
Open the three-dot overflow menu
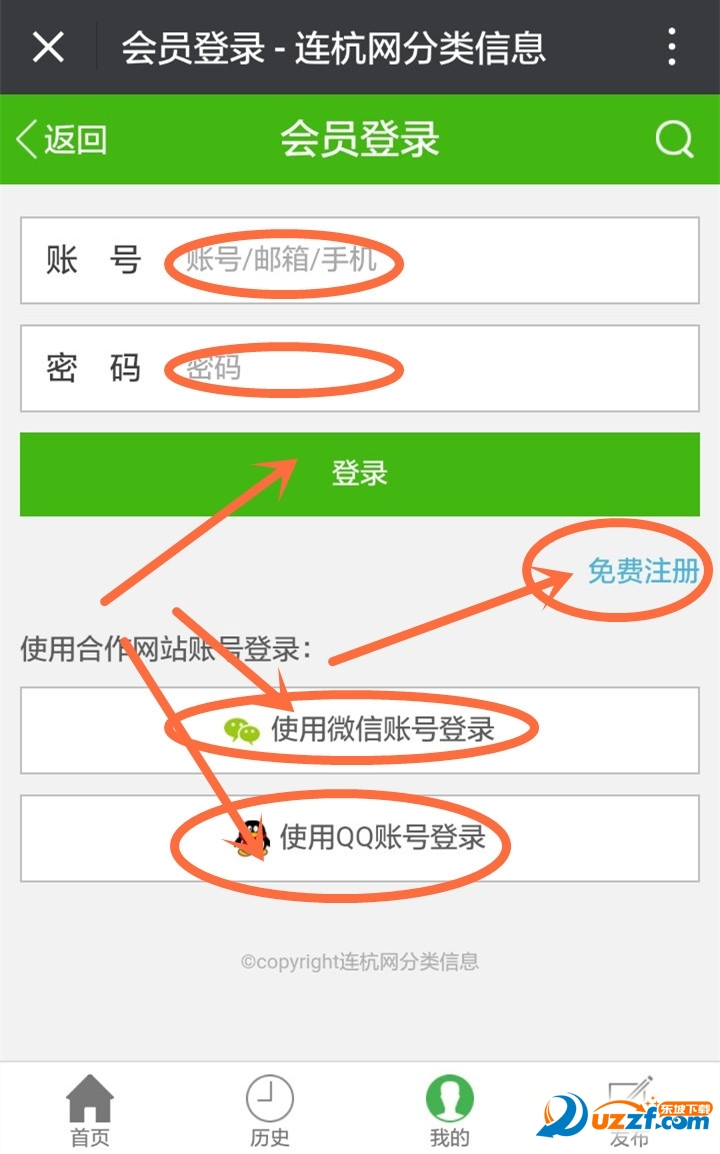(671, 47)
